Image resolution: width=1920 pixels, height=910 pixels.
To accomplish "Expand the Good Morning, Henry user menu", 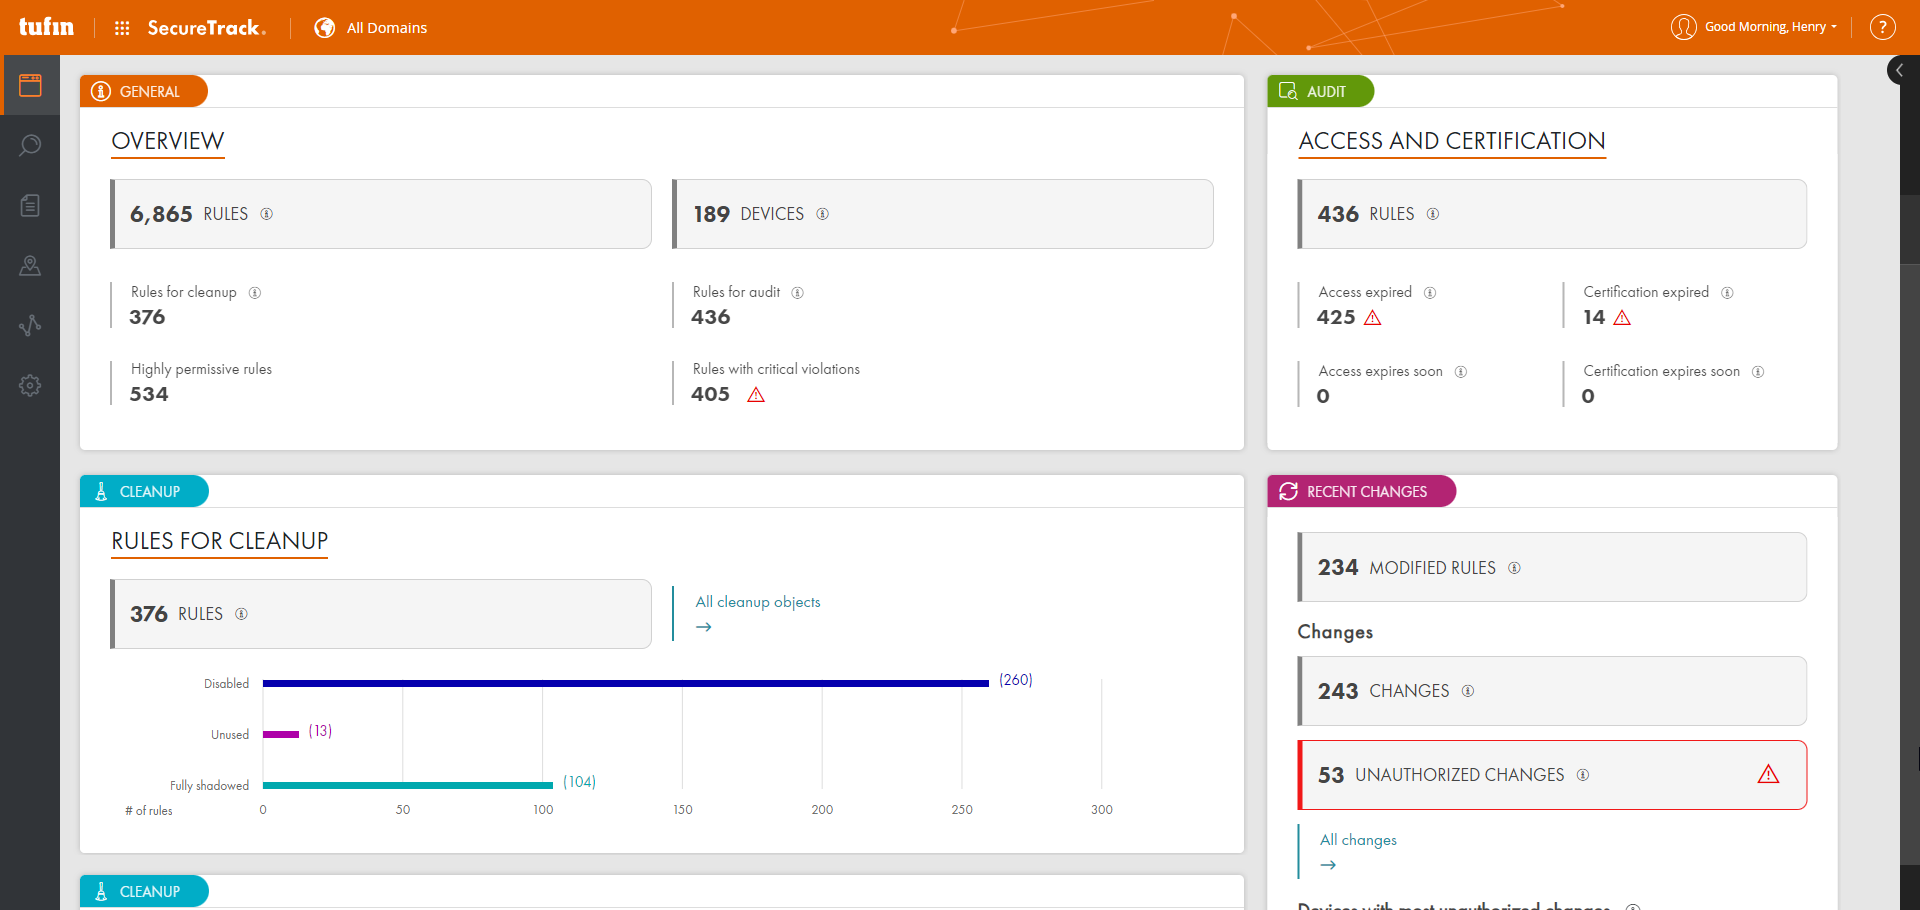I will [1756, 27].
